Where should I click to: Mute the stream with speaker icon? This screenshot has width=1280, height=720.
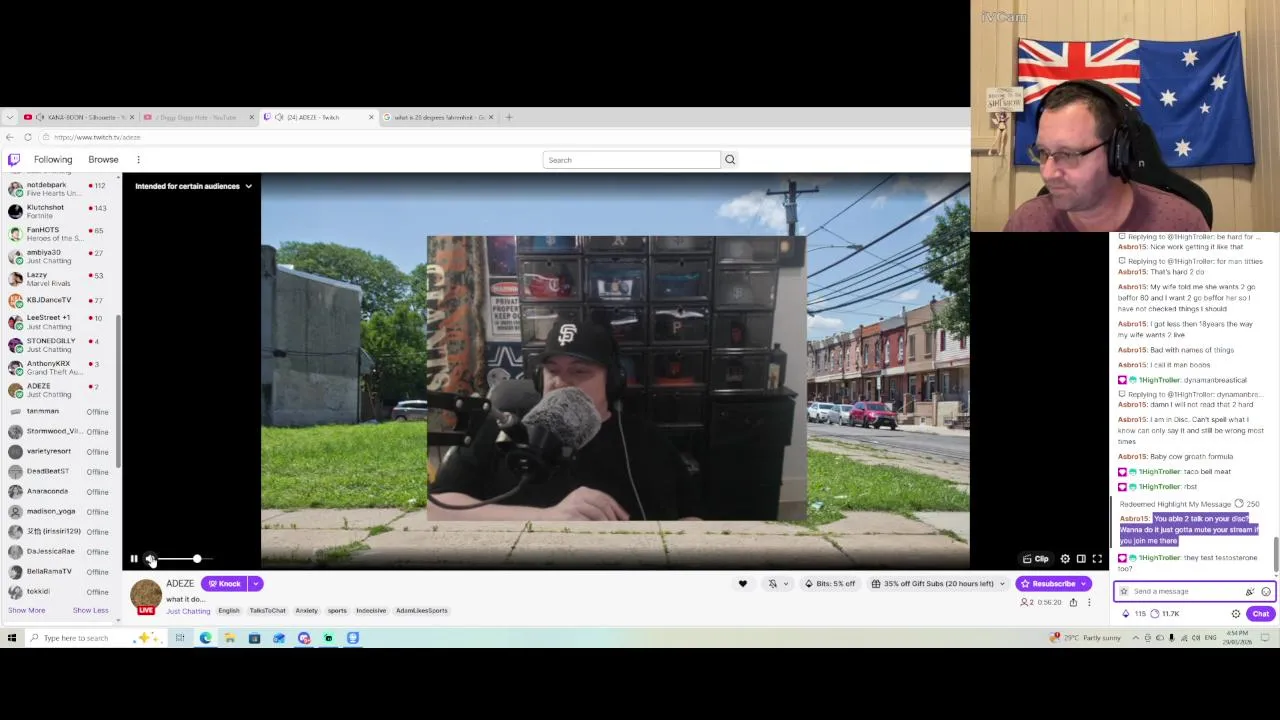pos(149,559)
